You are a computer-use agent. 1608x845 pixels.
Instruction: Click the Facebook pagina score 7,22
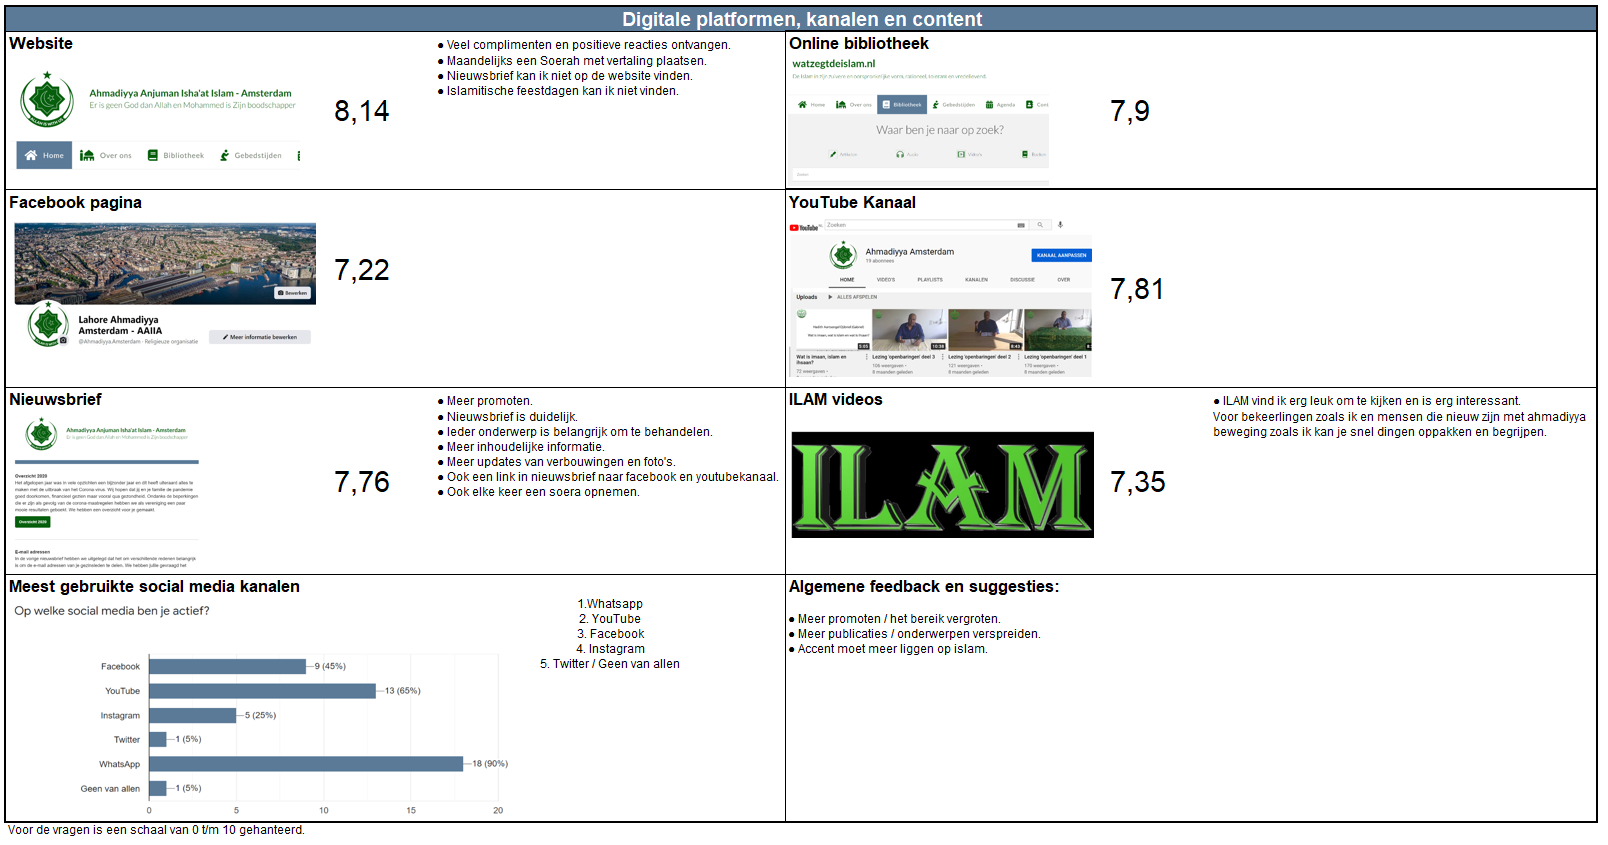pyautogui.click(x=362, y=270)
